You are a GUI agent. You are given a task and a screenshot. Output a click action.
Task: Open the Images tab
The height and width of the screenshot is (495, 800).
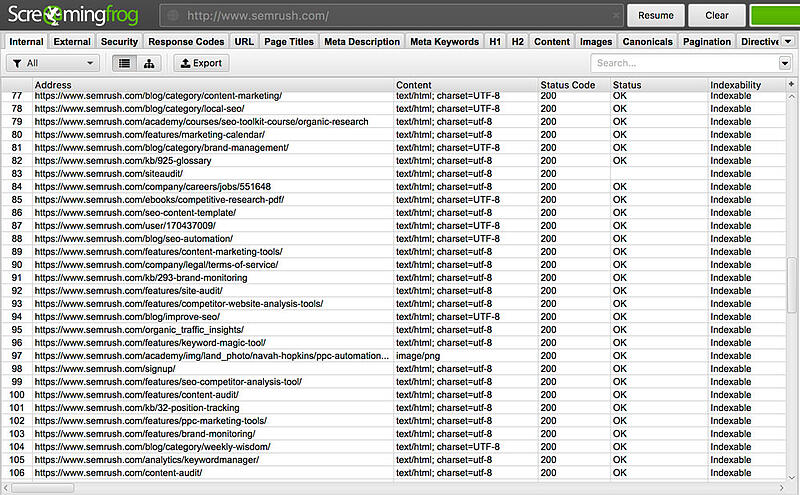596,42
